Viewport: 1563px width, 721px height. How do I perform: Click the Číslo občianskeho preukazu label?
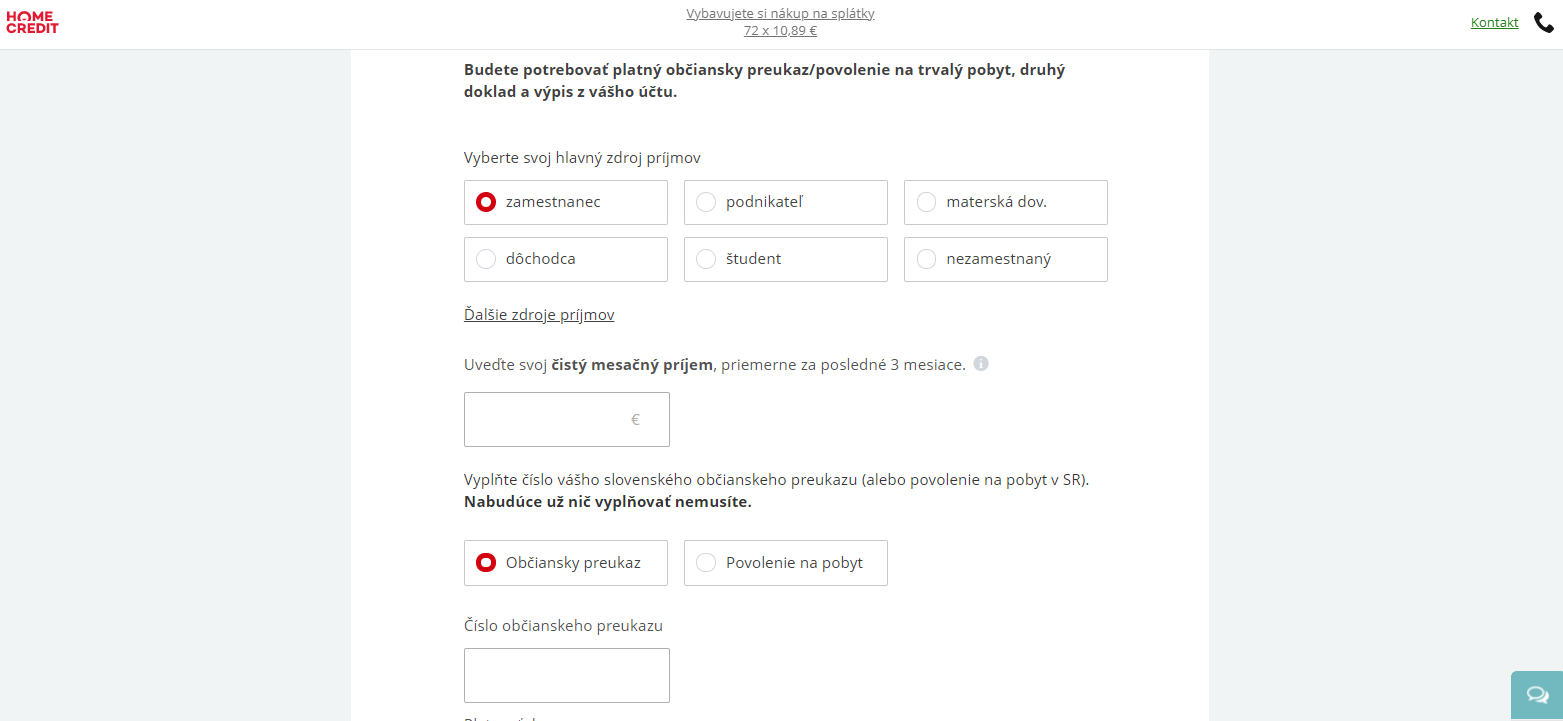[x=563, y=626]
